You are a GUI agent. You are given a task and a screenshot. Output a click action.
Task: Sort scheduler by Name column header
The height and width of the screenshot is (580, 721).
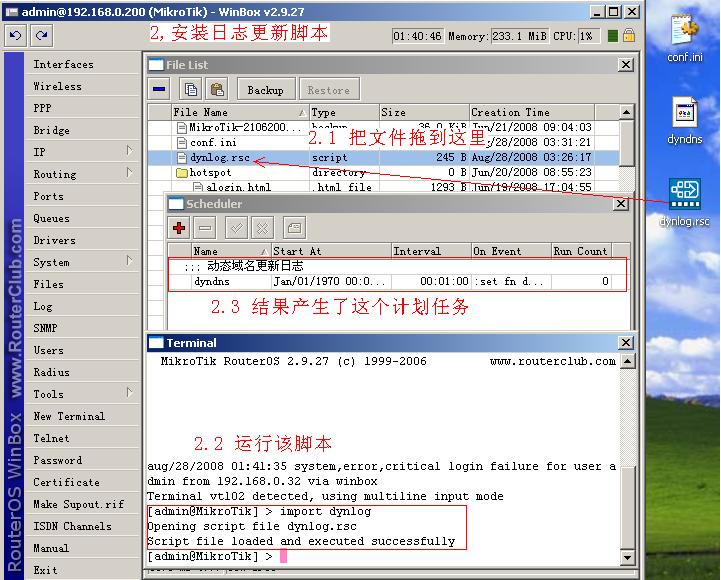click(x=231, y=251)
